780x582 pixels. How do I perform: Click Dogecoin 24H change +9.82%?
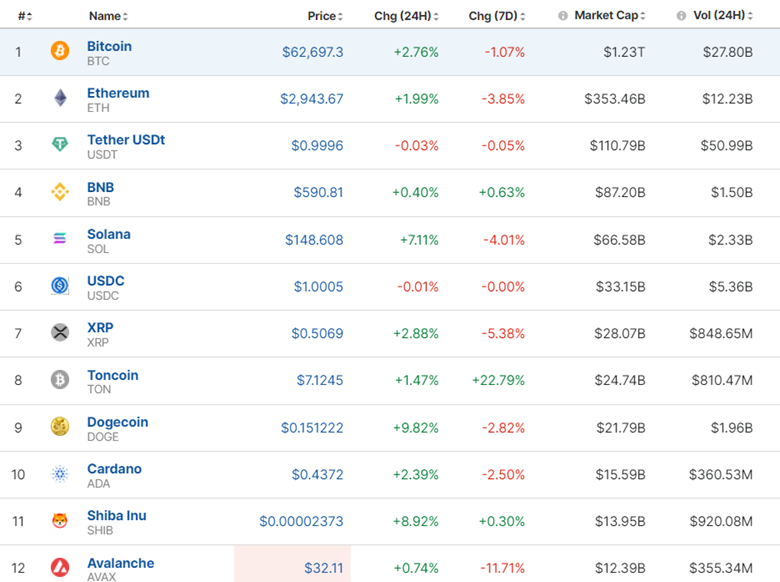(x=416, y=428)
